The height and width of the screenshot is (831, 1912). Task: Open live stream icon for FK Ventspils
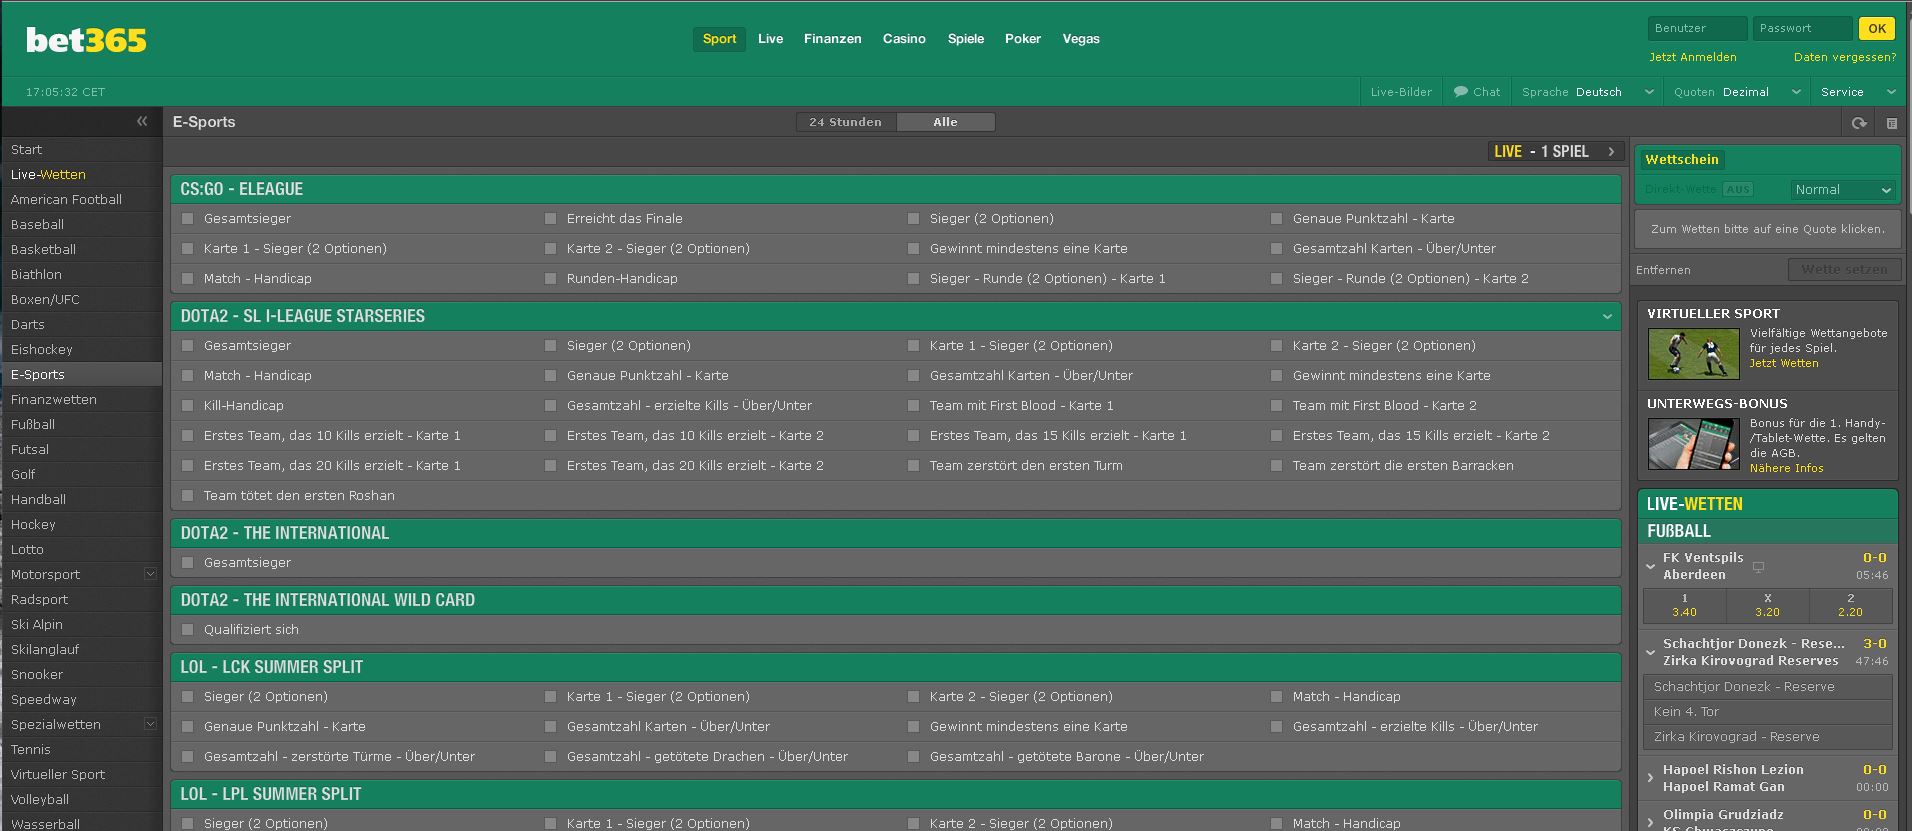click(x=1758, y=566)
